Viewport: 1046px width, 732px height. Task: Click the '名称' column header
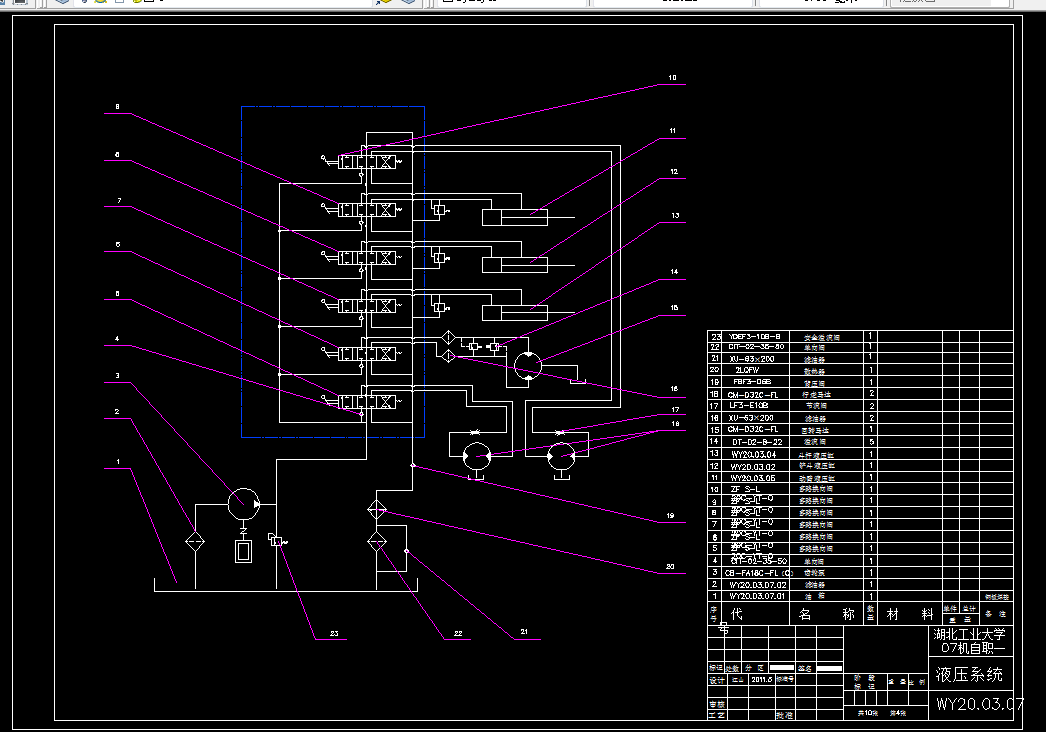pyautogui.click(x=827, y=614)
